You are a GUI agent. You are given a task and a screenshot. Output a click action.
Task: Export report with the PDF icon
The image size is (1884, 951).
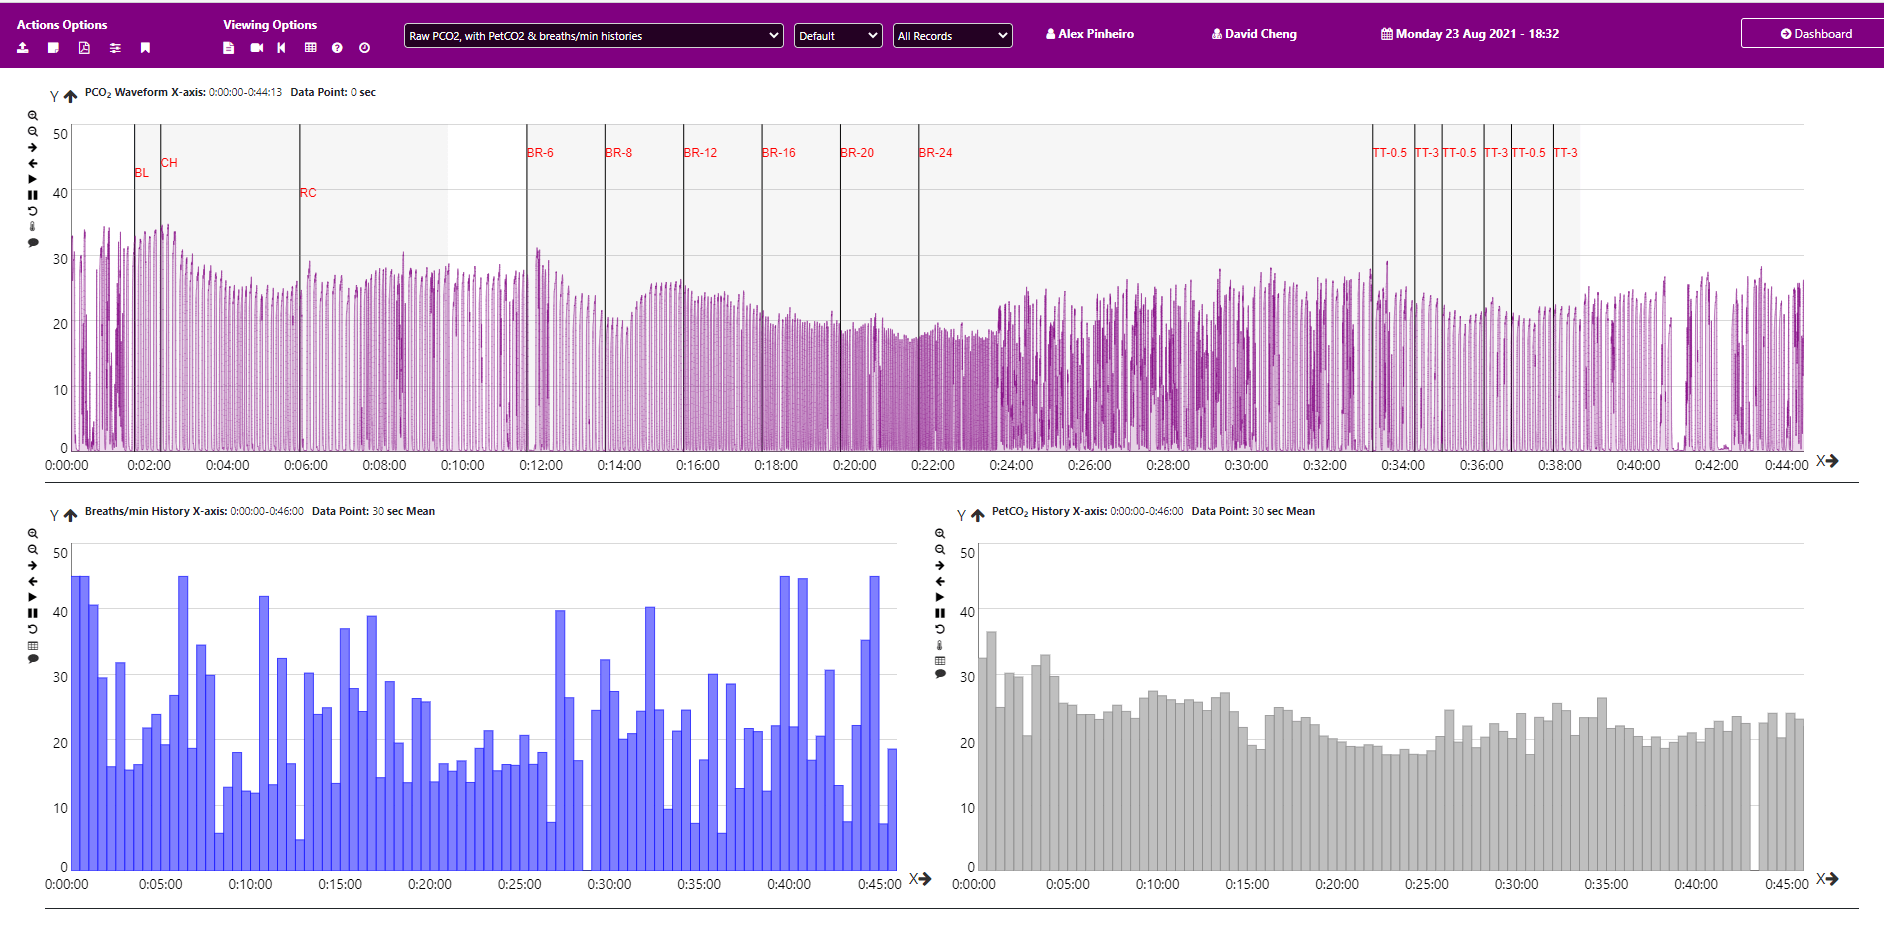(84, 48)
